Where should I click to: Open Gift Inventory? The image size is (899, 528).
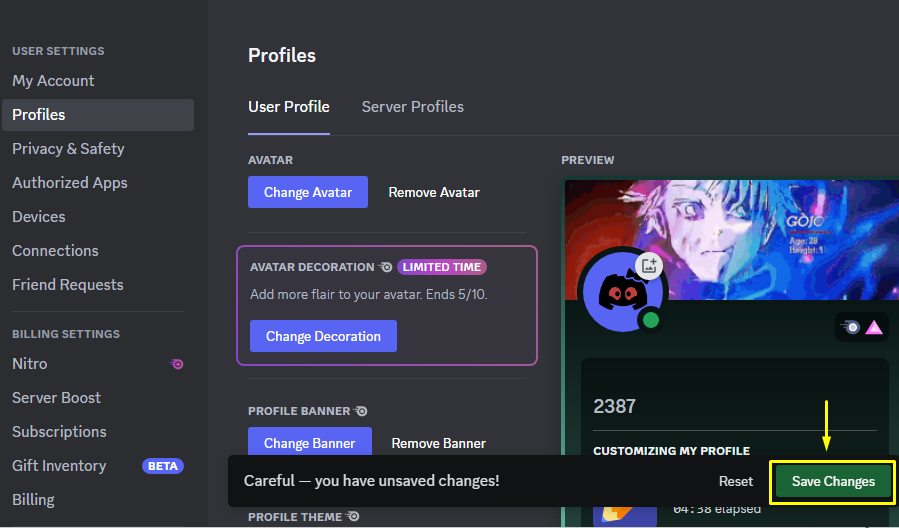pos(59,466)
